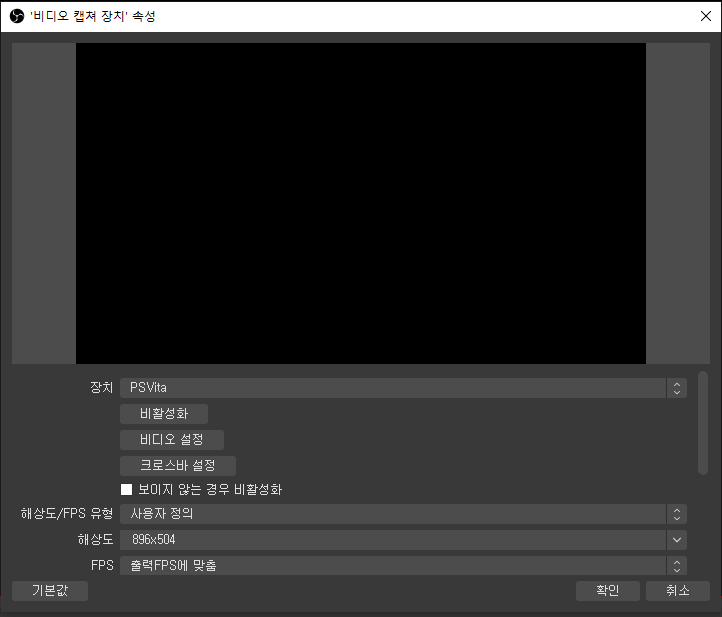Viewport: 722px width, 617px height.
Task: Click the 해상도 label text
Action: point(95,540)
